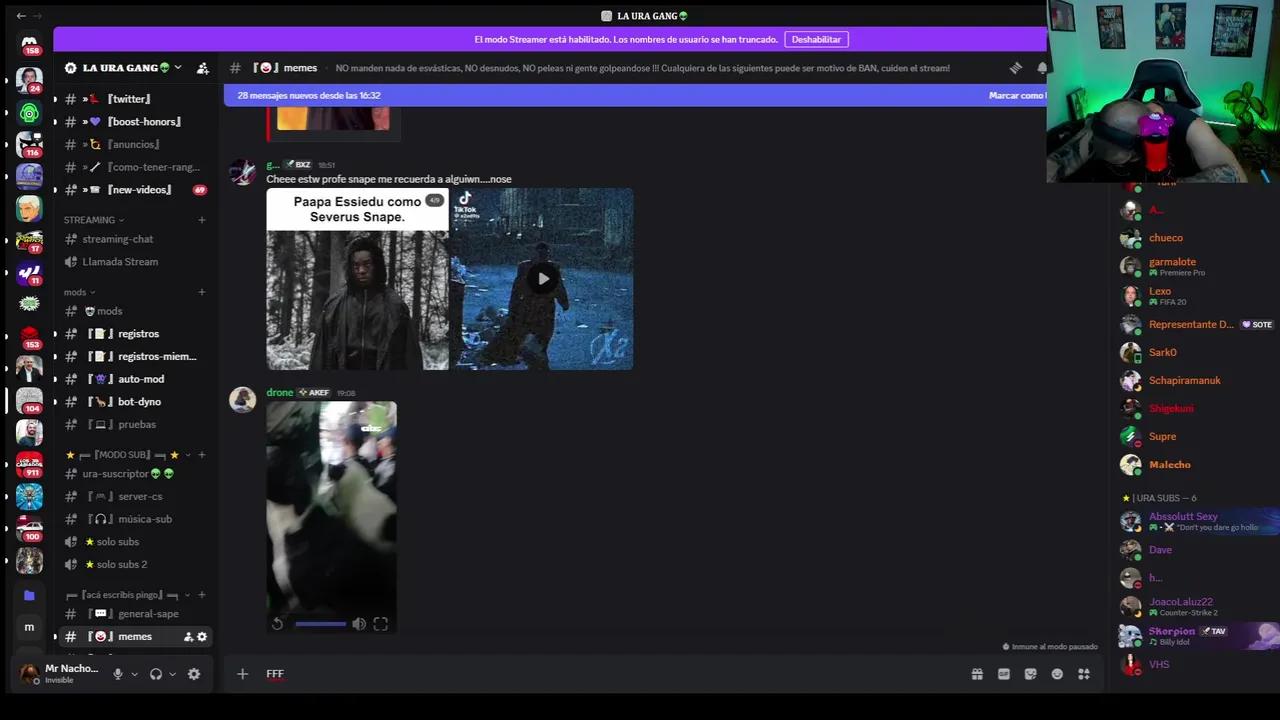Open member Absolutt Sexy profile

tap(1198, 521)
